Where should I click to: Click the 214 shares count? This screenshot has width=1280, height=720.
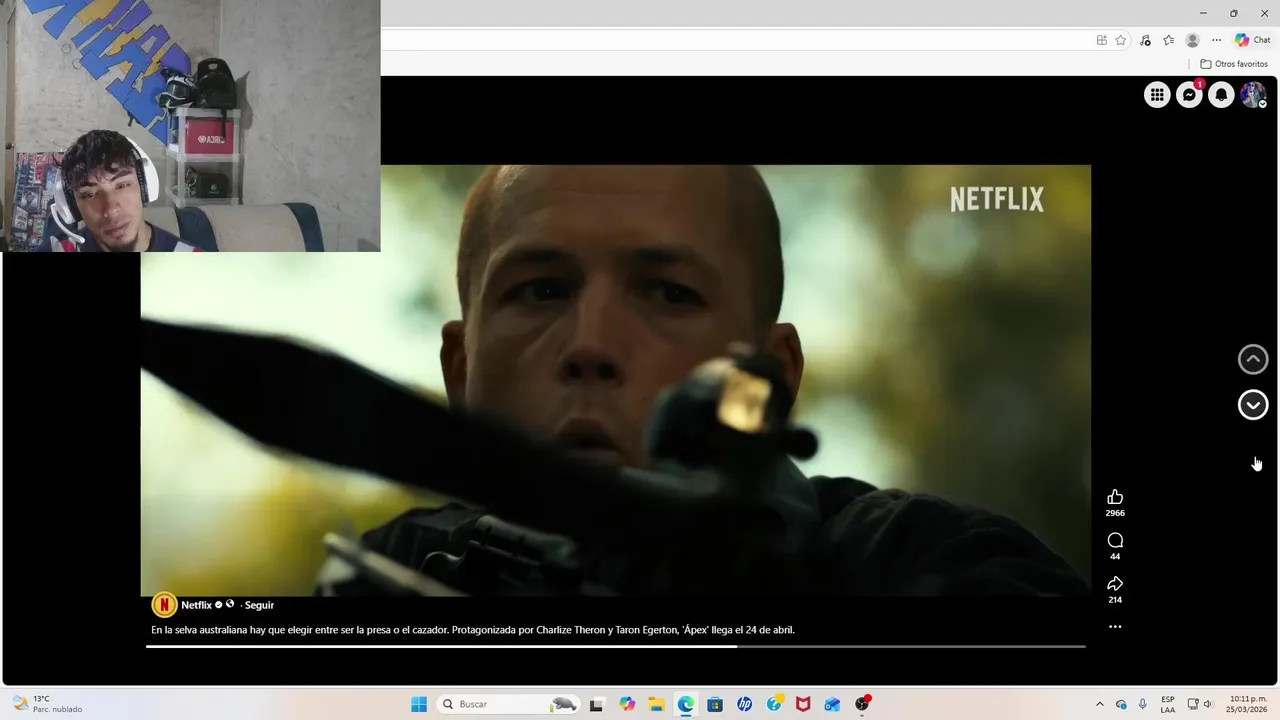click(x=1115, y=600)
